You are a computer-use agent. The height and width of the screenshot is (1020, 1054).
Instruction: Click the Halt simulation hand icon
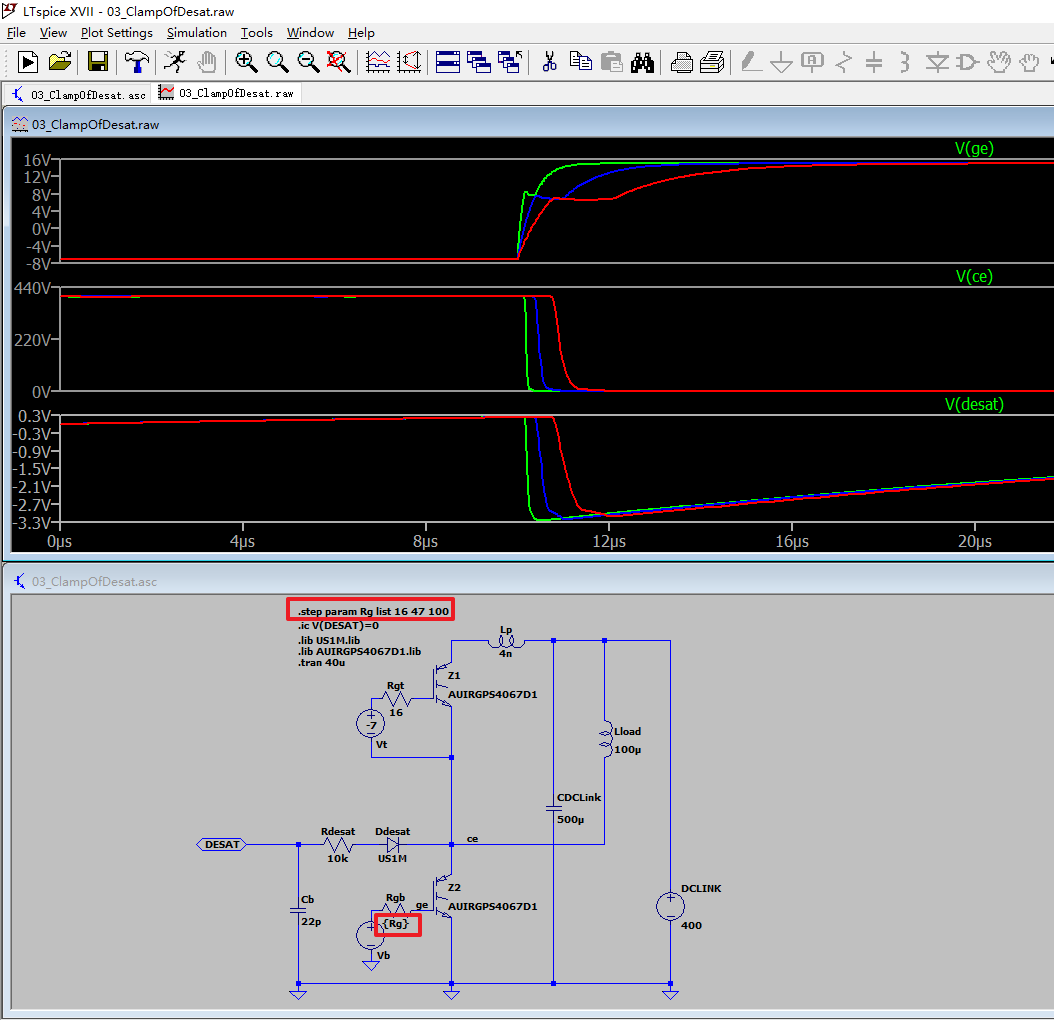click(x=207, y=62)
